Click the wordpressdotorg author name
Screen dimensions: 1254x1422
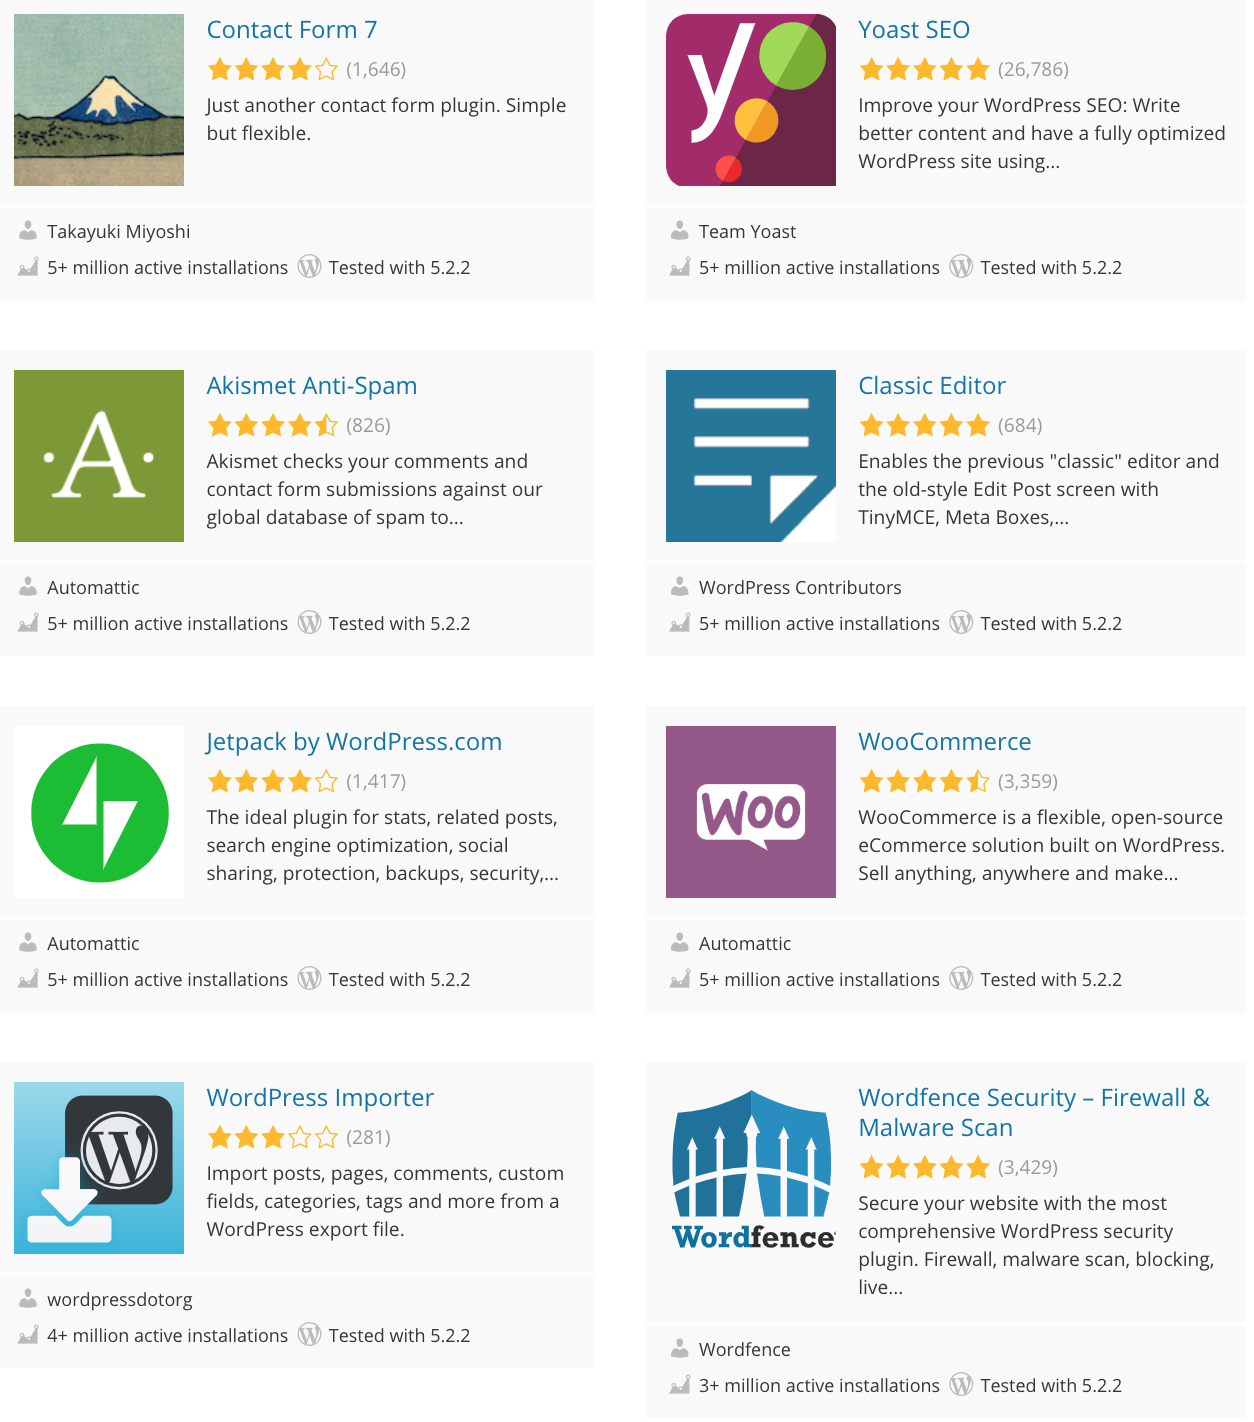tap(120, 1299)
